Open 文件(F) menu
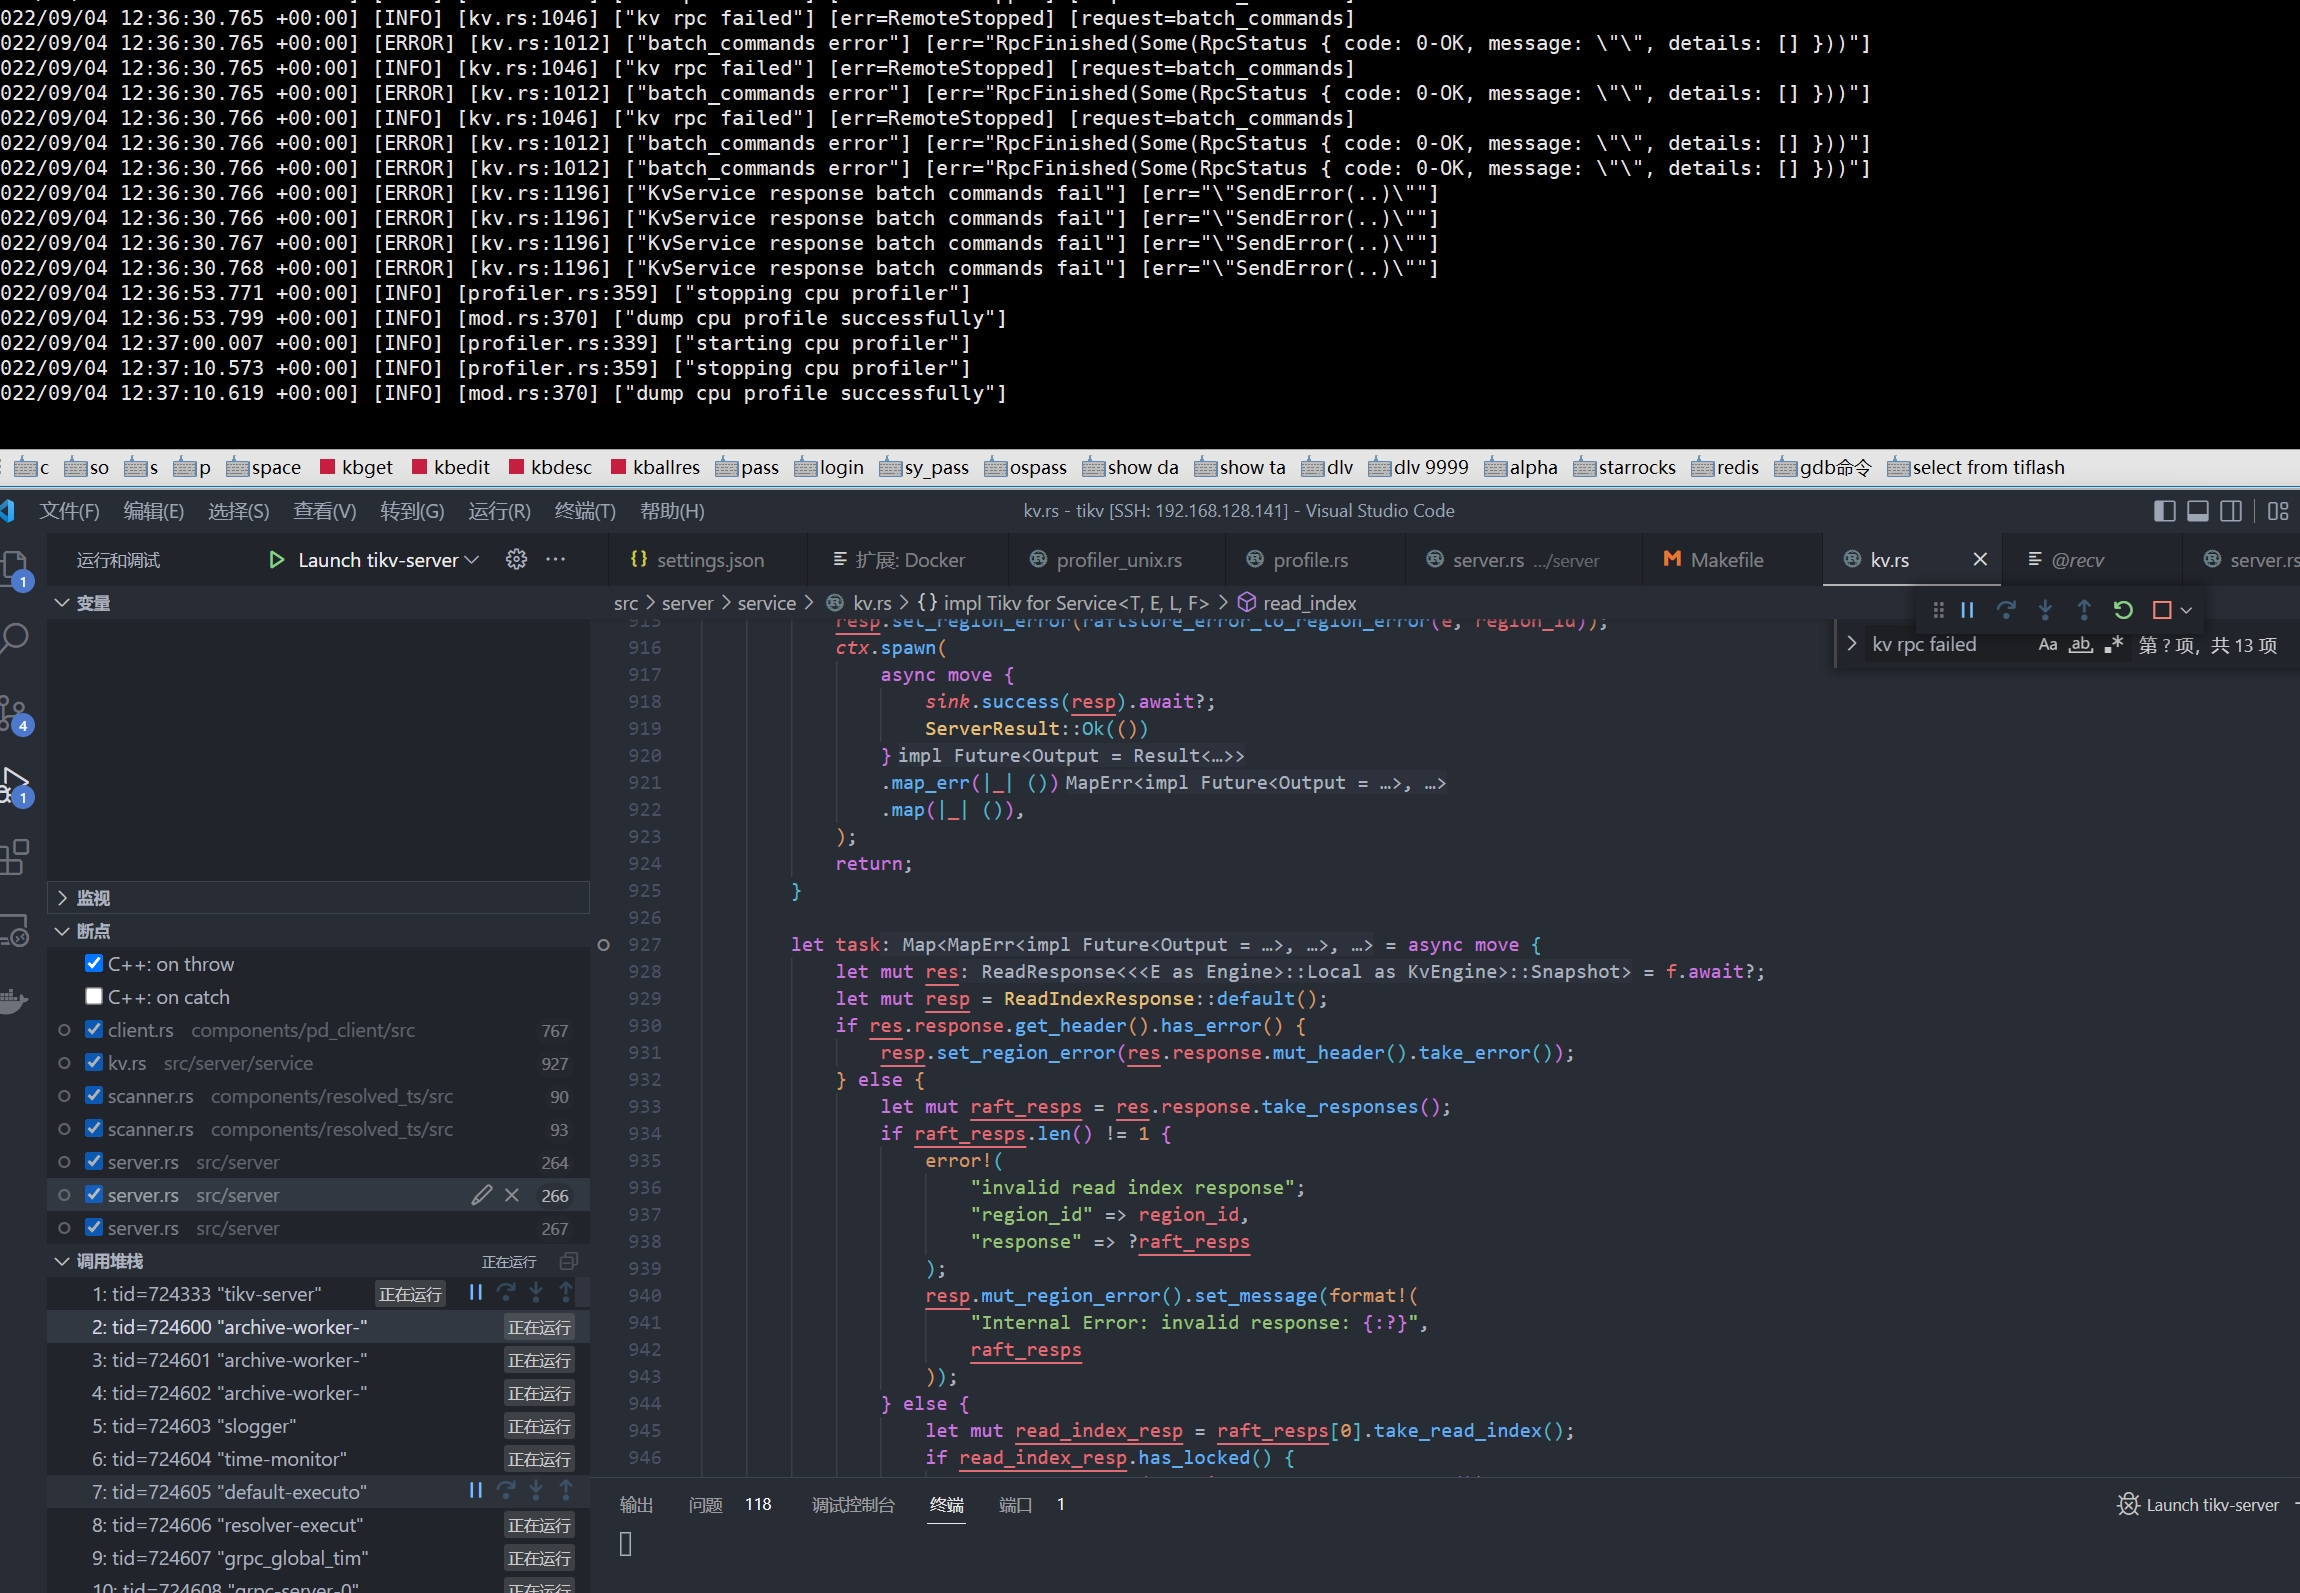 (69, 511)
